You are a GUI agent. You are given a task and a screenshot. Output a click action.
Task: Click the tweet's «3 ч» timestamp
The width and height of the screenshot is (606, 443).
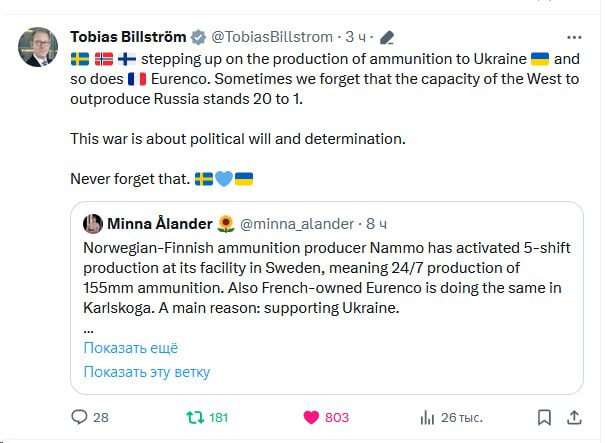click(355, 38)
